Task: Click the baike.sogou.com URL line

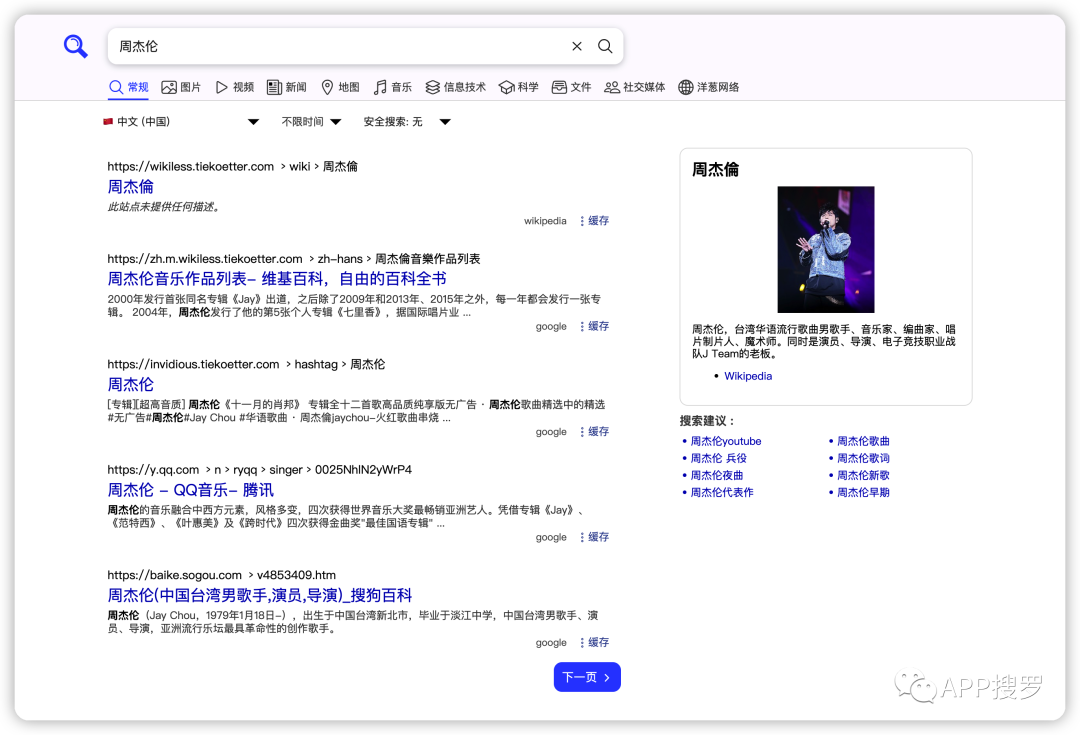Action: [222, 575]
